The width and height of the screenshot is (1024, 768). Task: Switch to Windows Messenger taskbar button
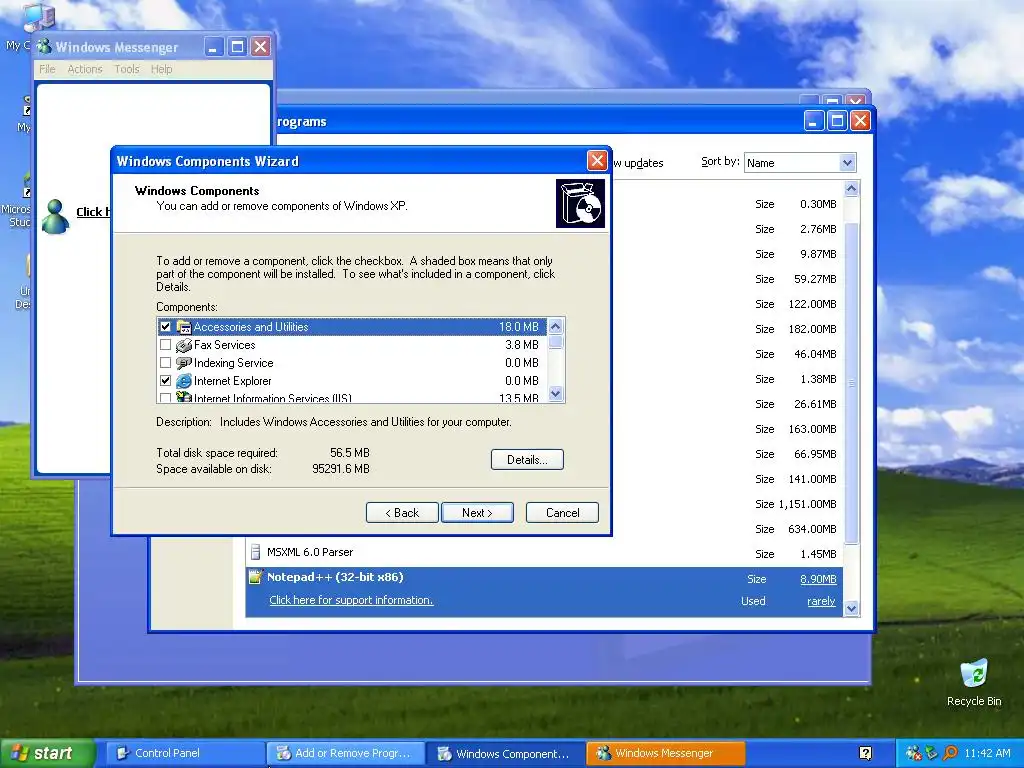point(665,753)
